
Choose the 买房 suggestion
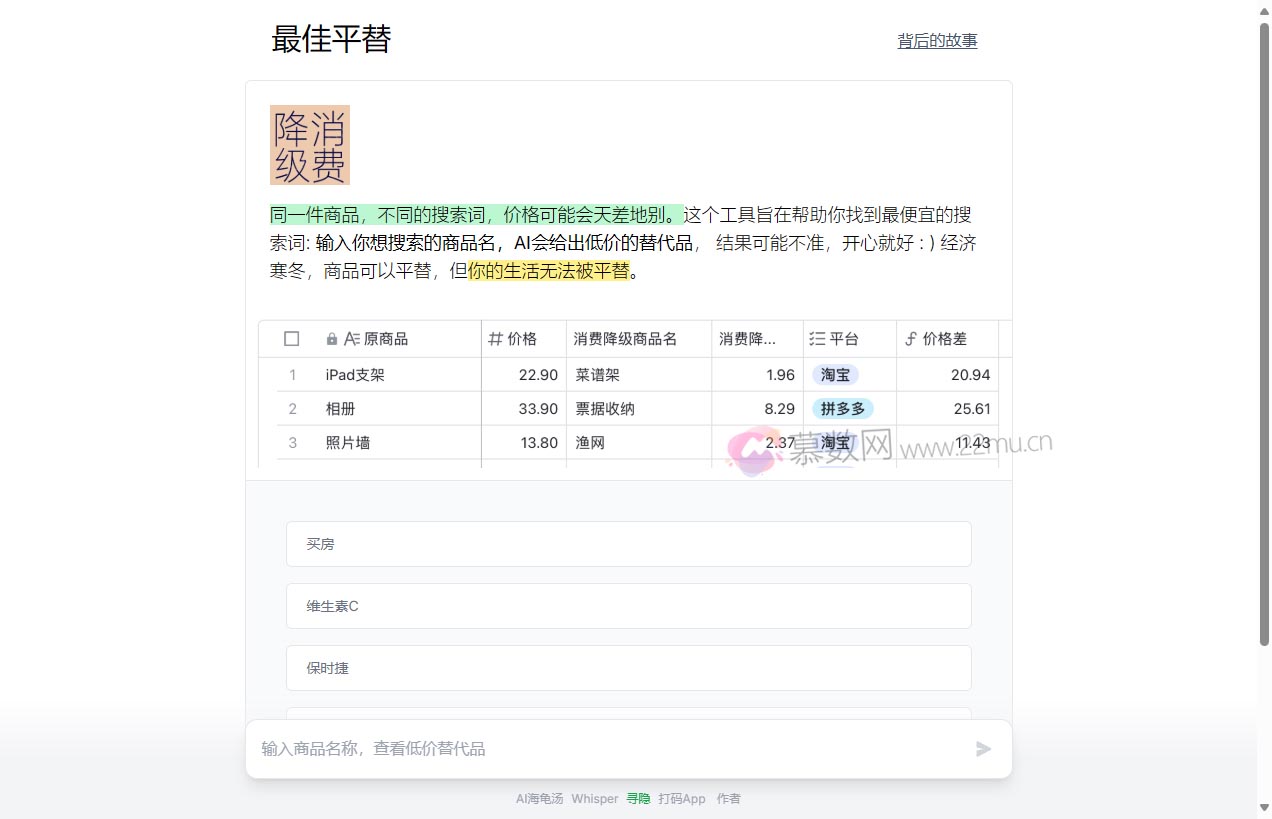[x=628, y=544]
